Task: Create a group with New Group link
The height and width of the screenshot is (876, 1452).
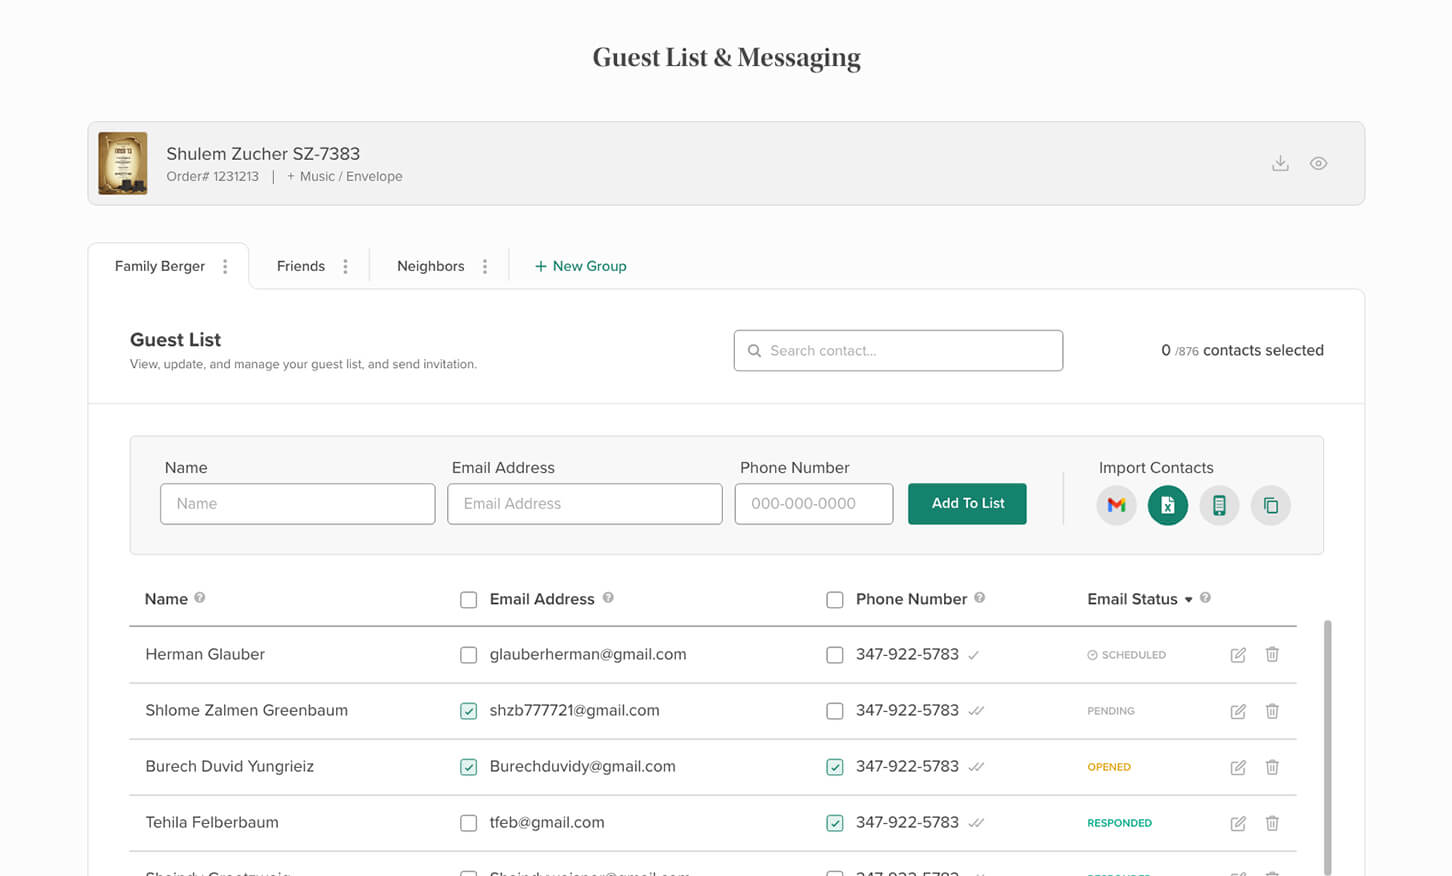Action: pyautogui.click(x=580, y=266)
